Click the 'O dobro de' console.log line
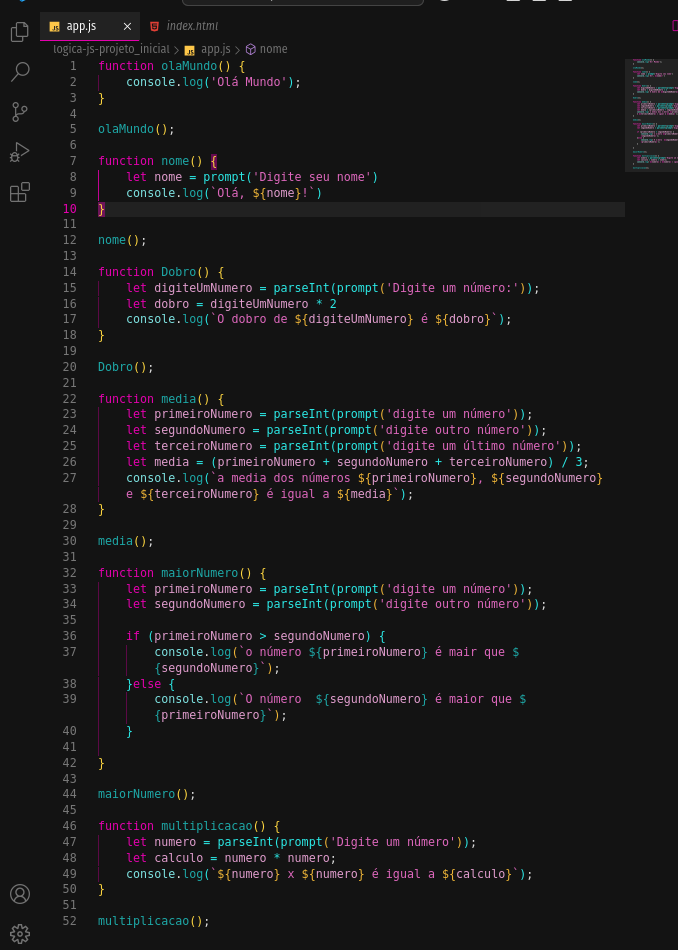Viewport: 678px width, 950px height. point(319,319)
